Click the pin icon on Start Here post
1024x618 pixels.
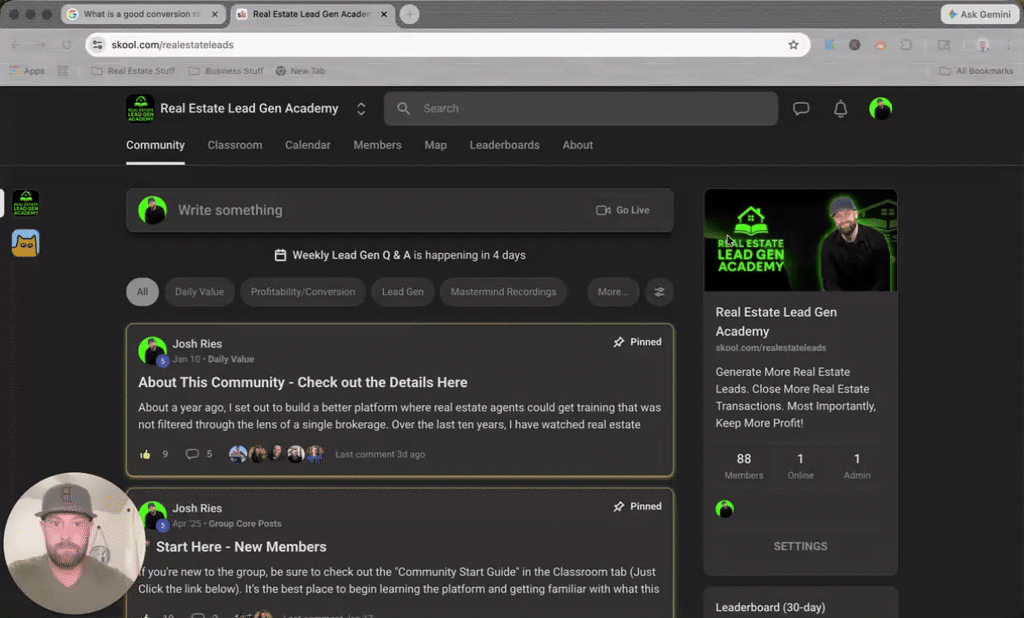coord(618,506)
